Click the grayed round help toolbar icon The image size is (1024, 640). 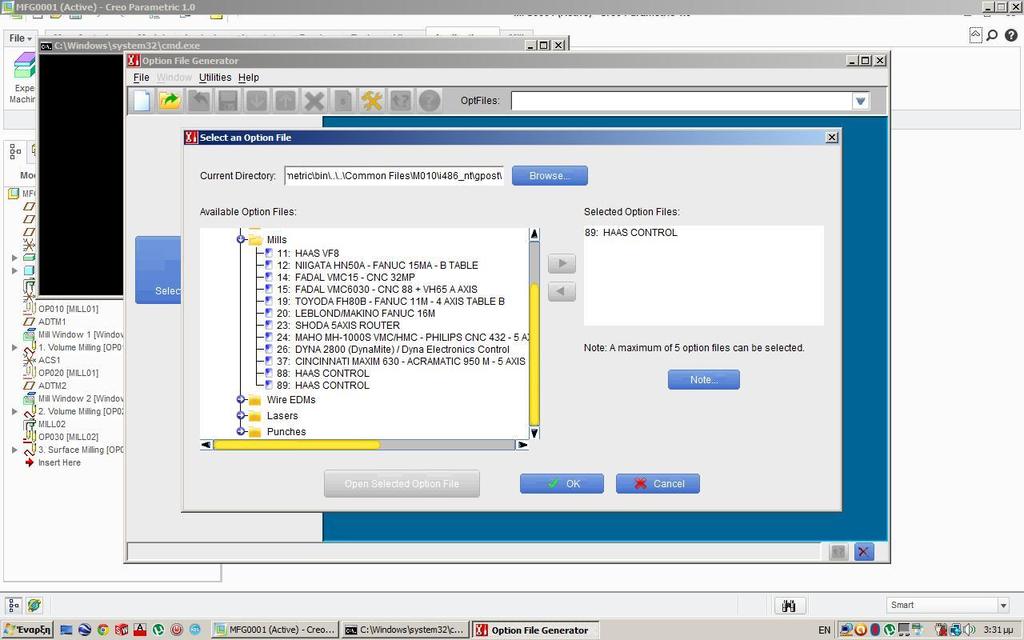click(429, 101)
